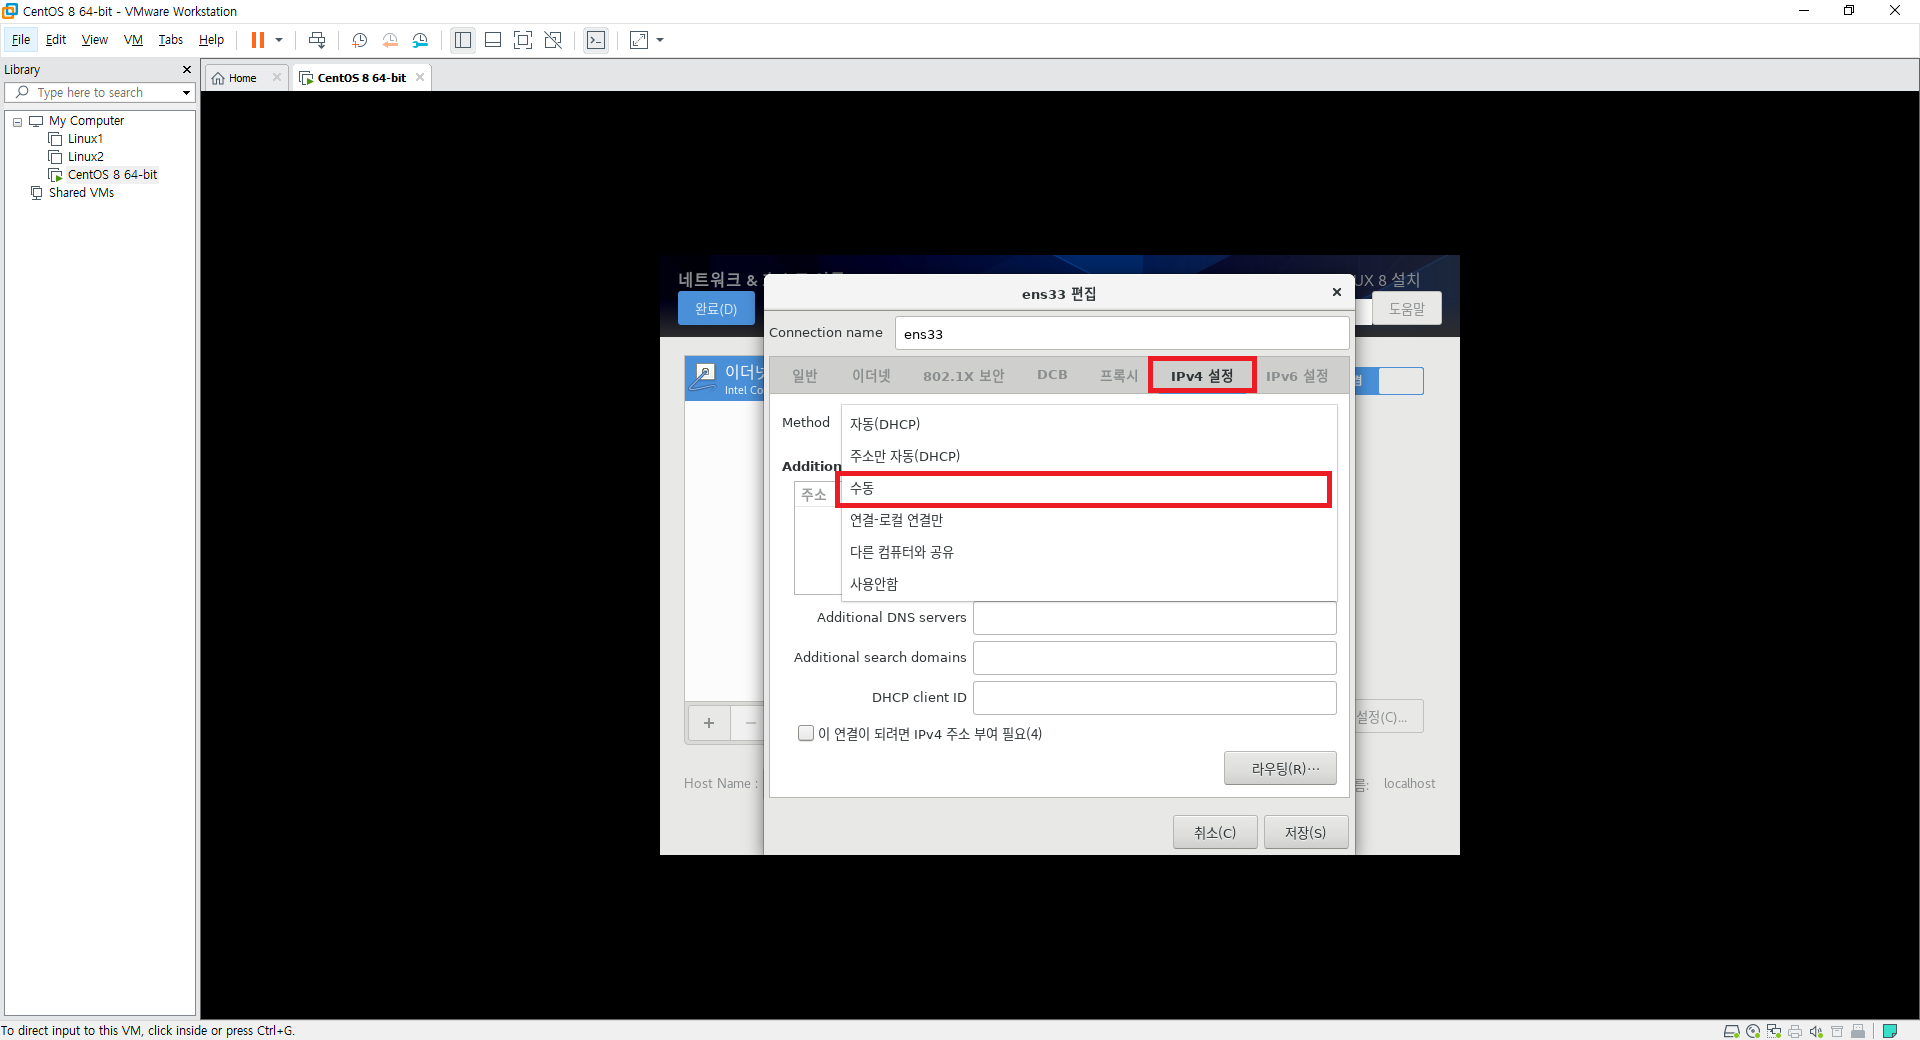Viewport: 1920px width, 1040px height.
Task: Switch to the 프록시 tab
Action: coord(1119,375)
